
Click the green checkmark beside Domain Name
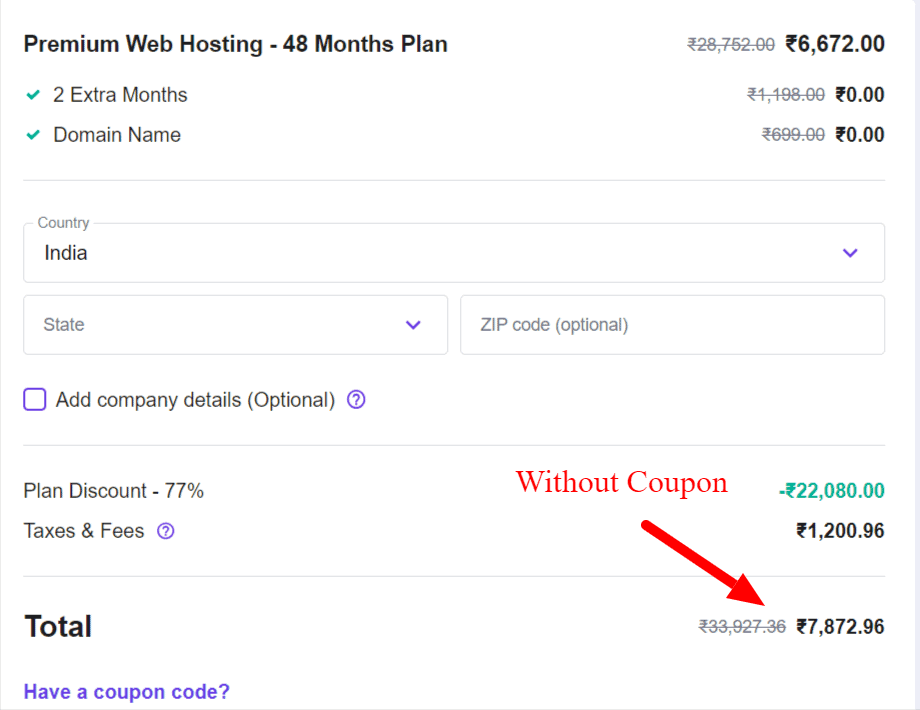click(x=33, y=135)
